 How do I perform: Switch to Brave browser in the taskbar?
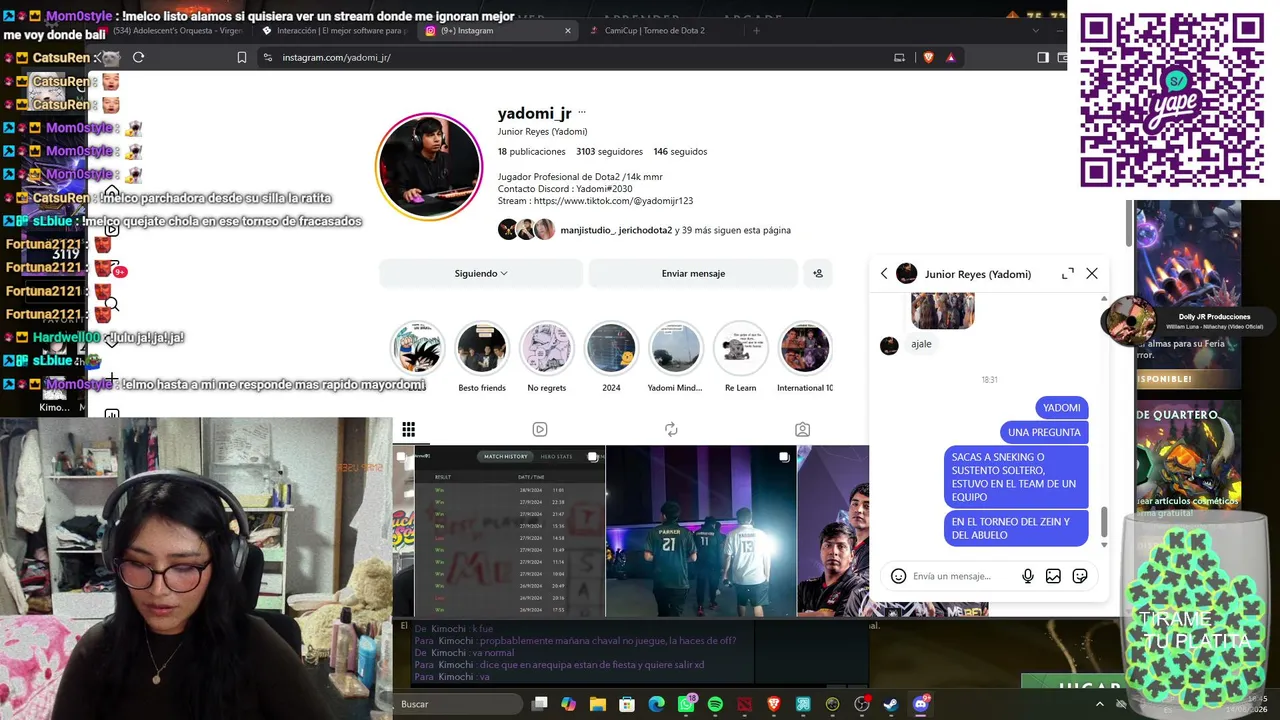point(773,704)
